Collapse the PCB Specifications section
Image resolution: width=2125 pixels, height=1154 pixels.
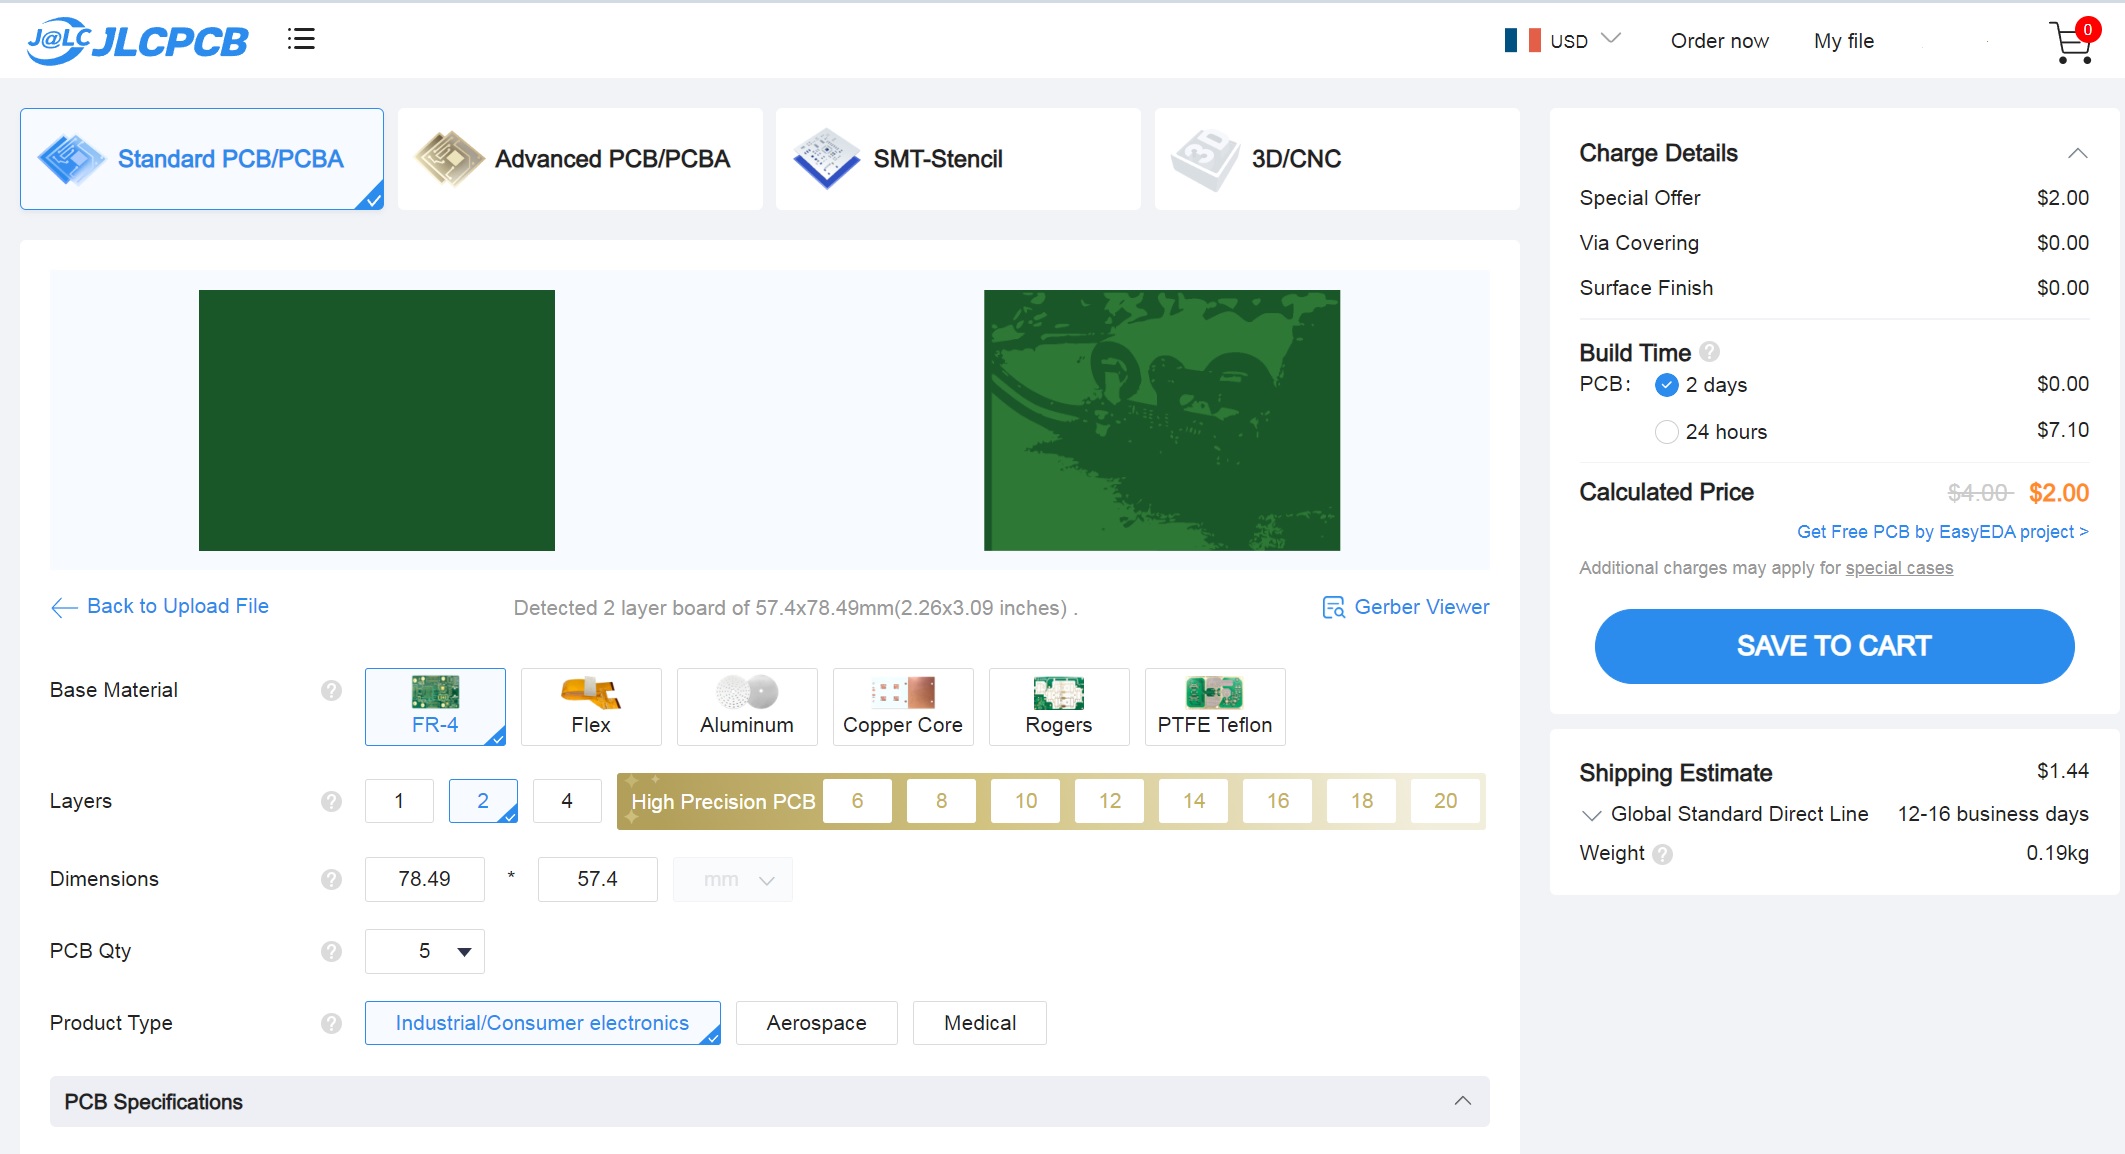[1462, 1101]
